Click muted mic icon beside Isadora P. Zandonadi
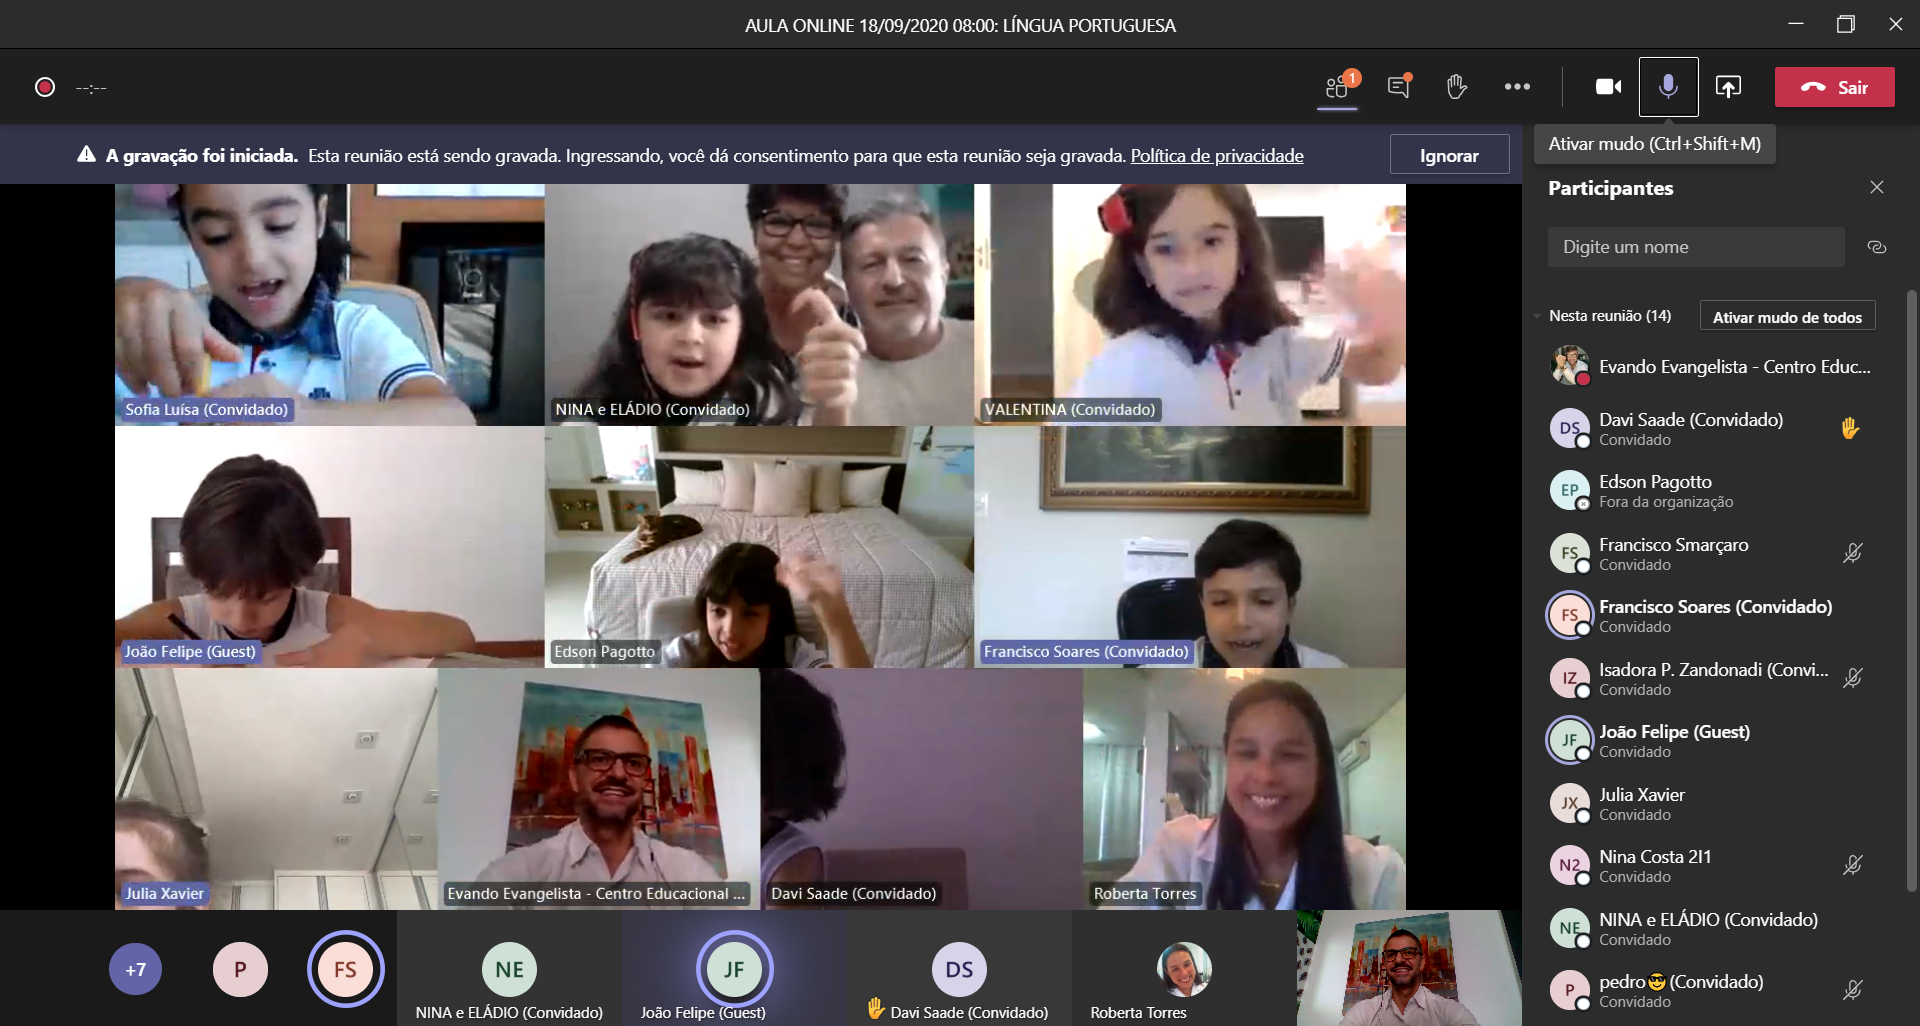1920x1026 pixels. tap(1853, 678)
